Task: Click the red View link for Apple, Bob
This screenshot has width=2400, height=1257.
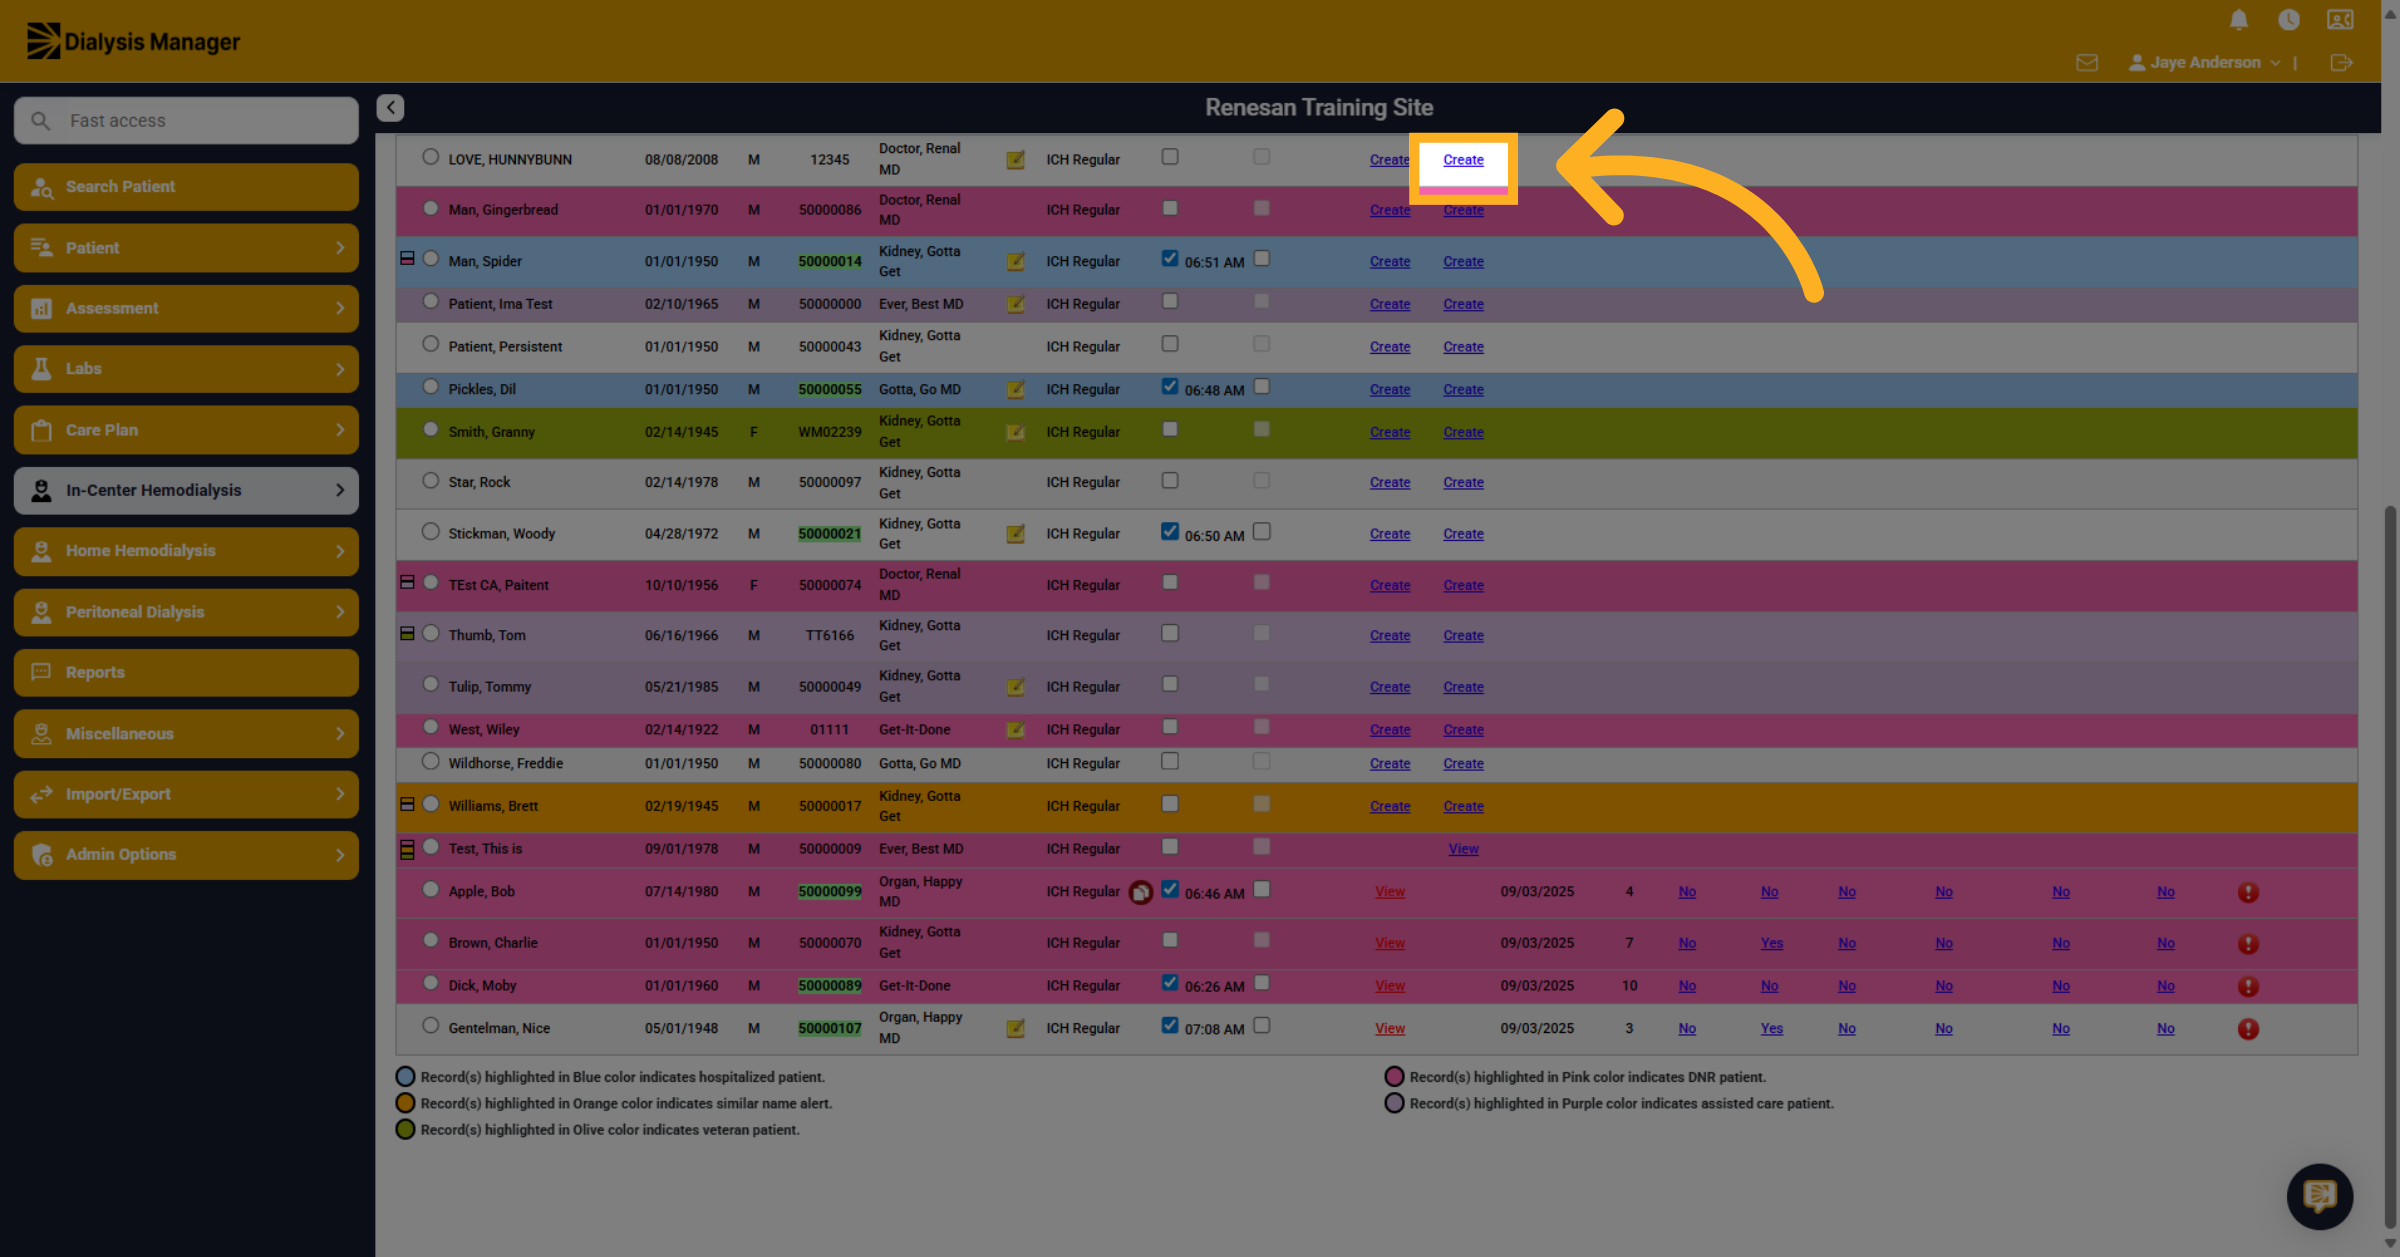Action: click(1390, 892)
